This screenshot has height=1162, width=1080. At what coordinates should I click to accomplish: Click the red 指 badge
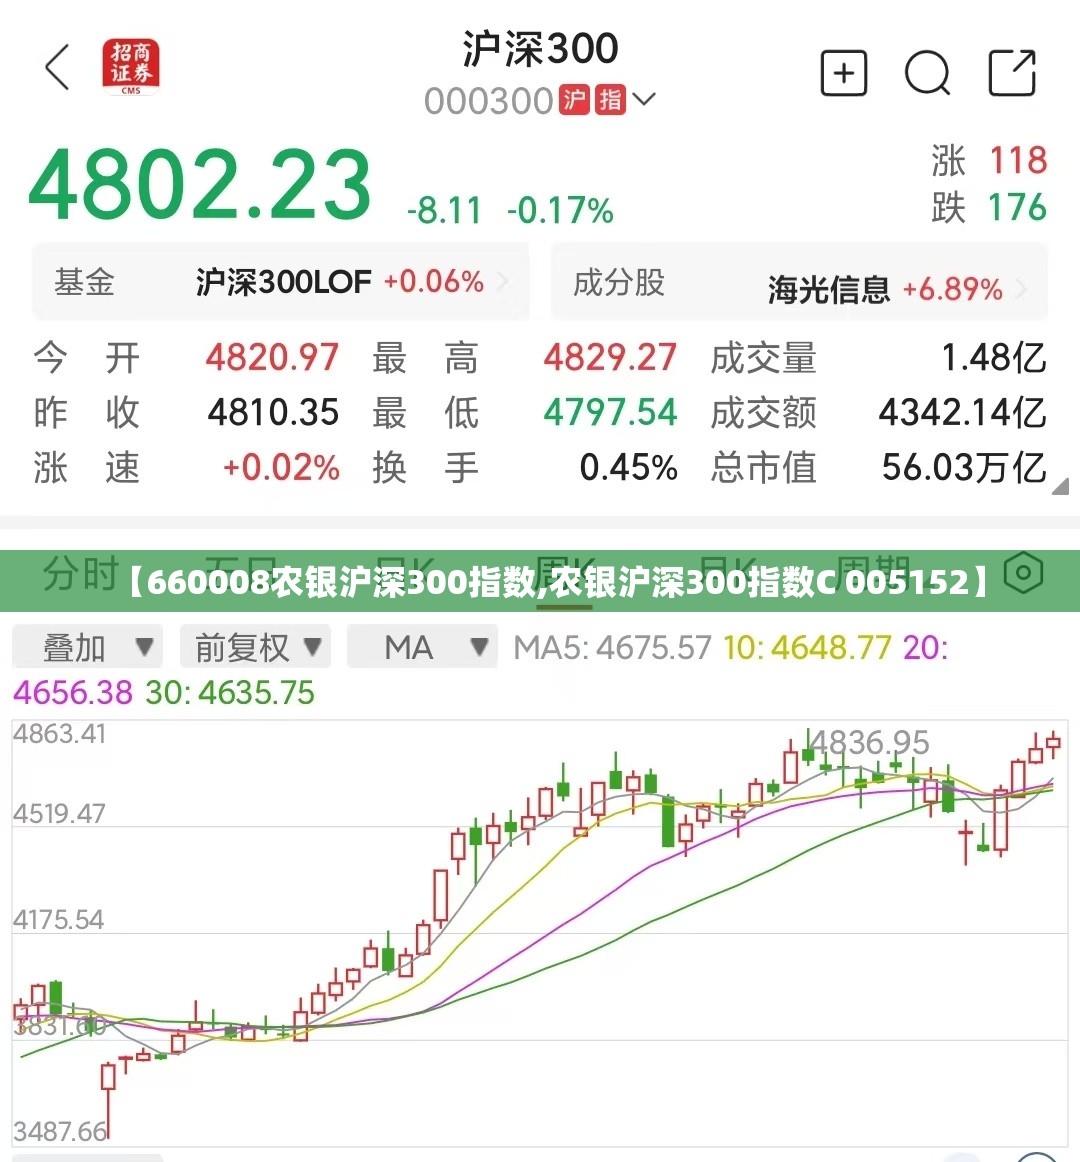coord(610,100)
